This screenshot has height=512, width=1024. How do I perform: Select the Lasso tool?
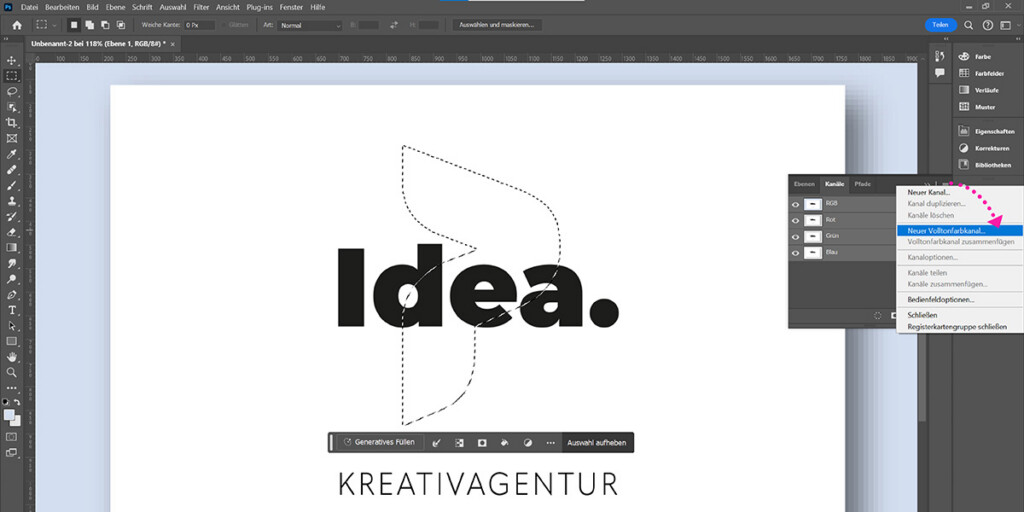click(x=12, y=91)
